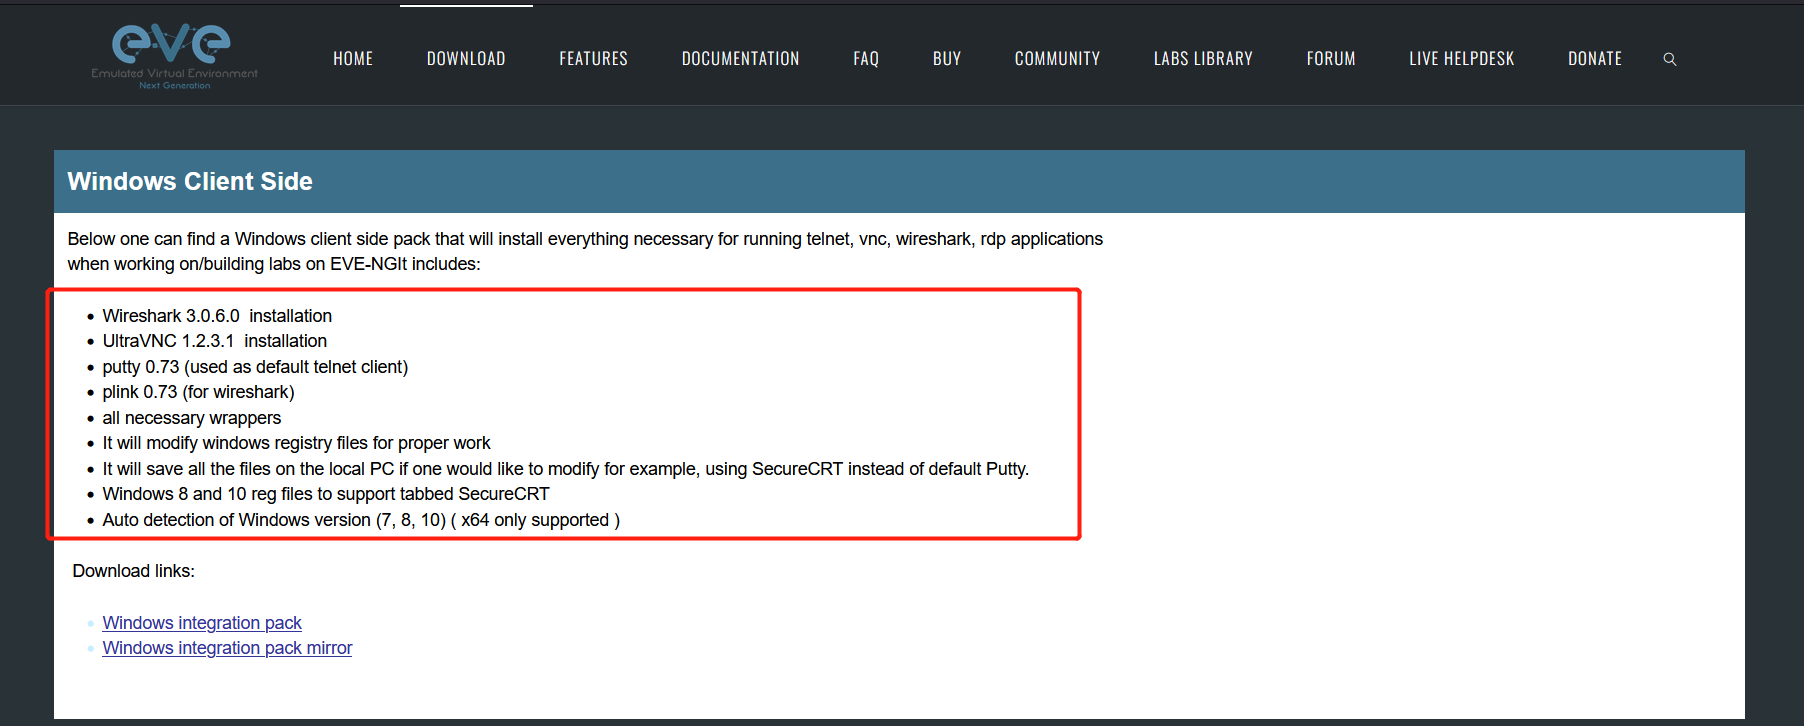Click the plink 0.73 list item
The image size is (1804, 726).
198,392
